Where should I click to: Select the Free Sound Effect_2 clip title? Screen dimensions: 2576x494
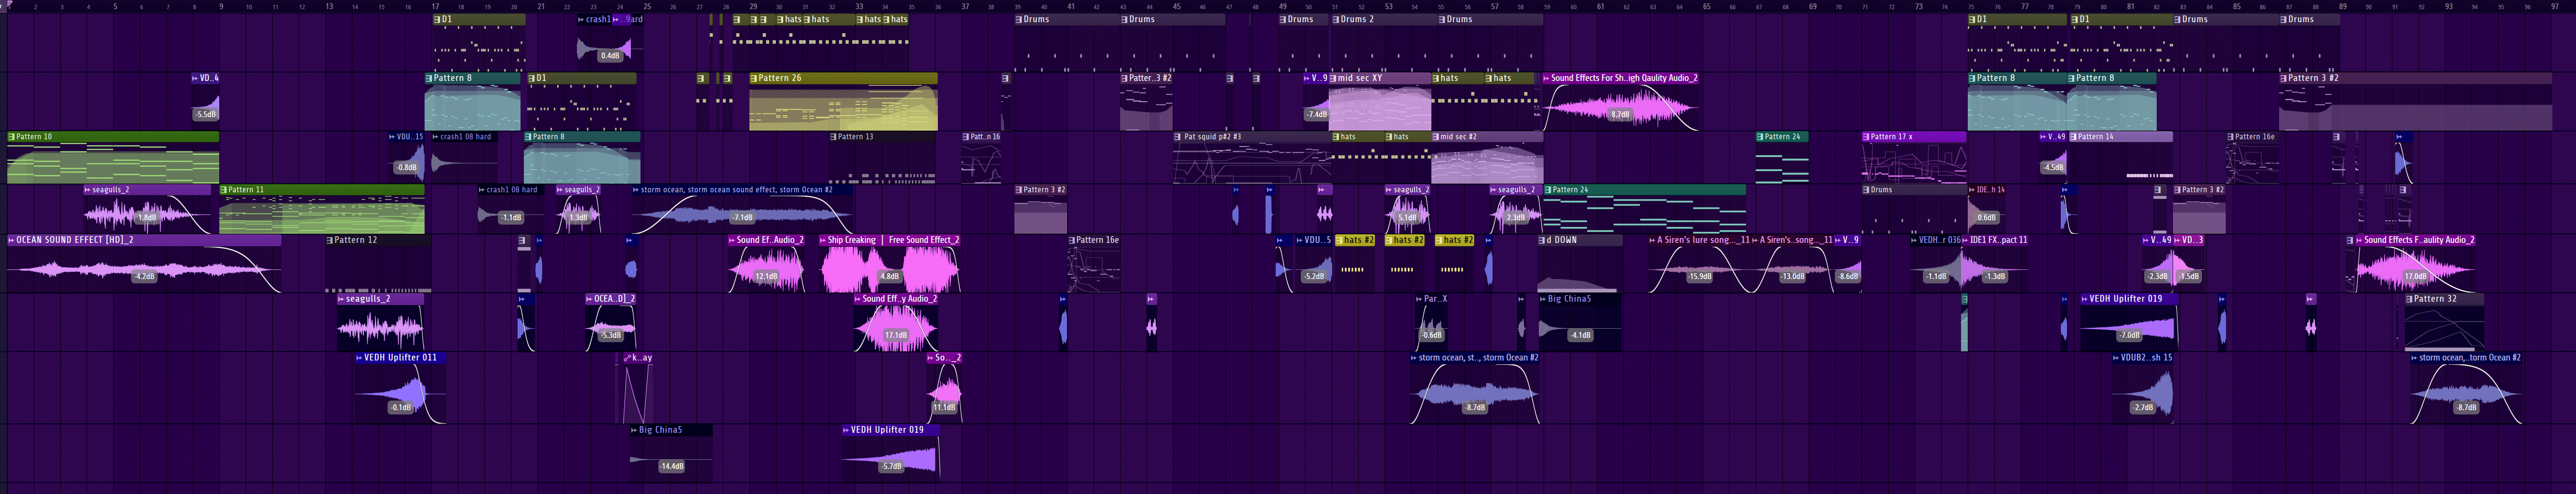pyautogui.click(x=923, y=240)
